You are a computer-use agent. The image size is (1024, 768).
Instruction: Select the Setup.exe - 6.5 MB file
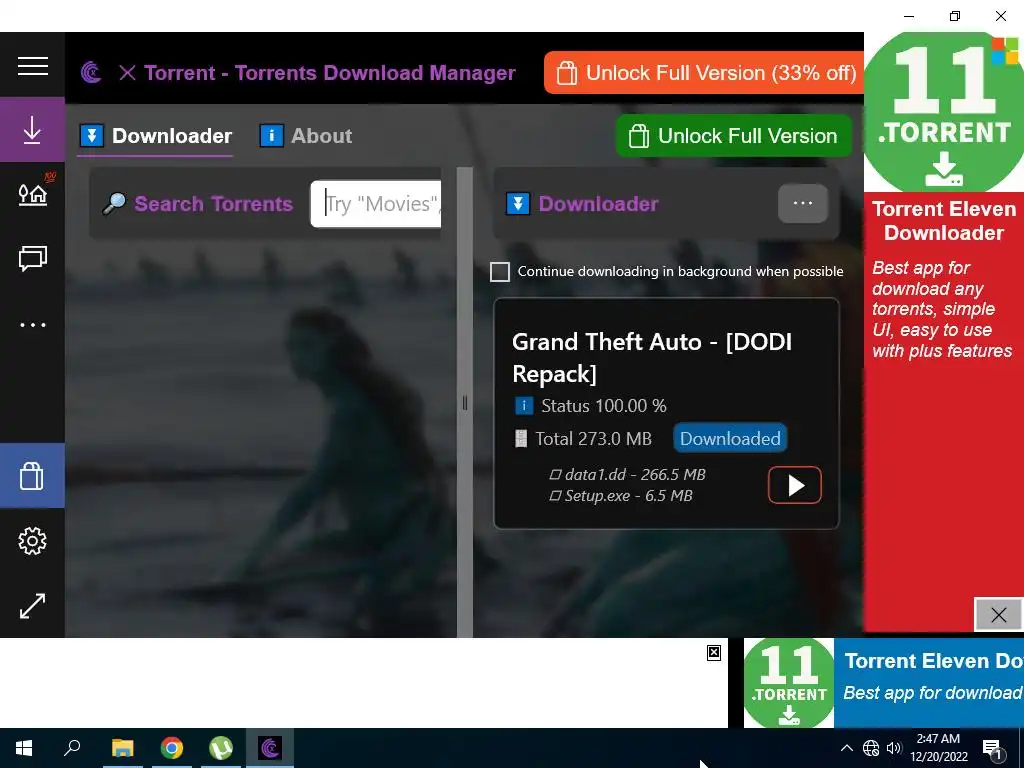coord(621,496)
